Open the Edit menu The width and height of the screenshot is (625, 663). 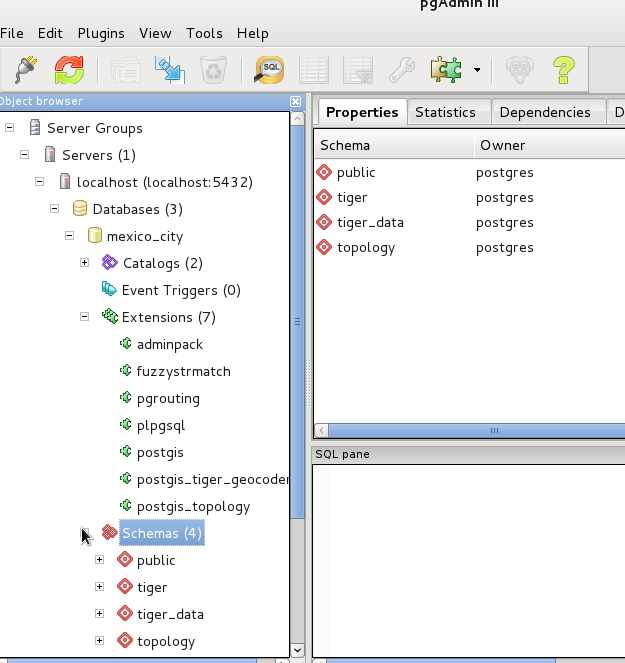click(x=50, y=33)
